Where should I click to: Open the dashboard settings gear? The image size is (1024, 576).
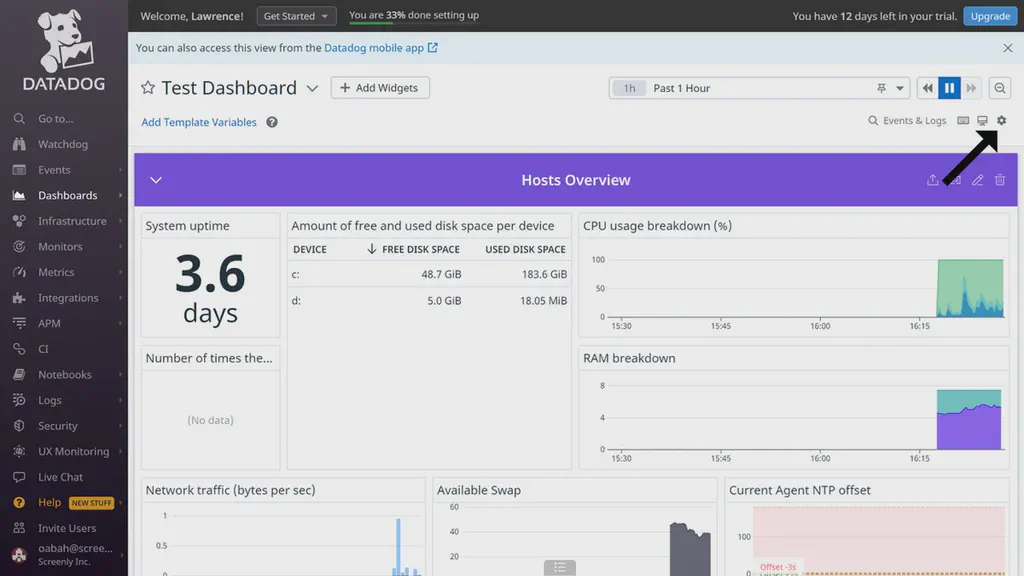[x=1001, y=120]
